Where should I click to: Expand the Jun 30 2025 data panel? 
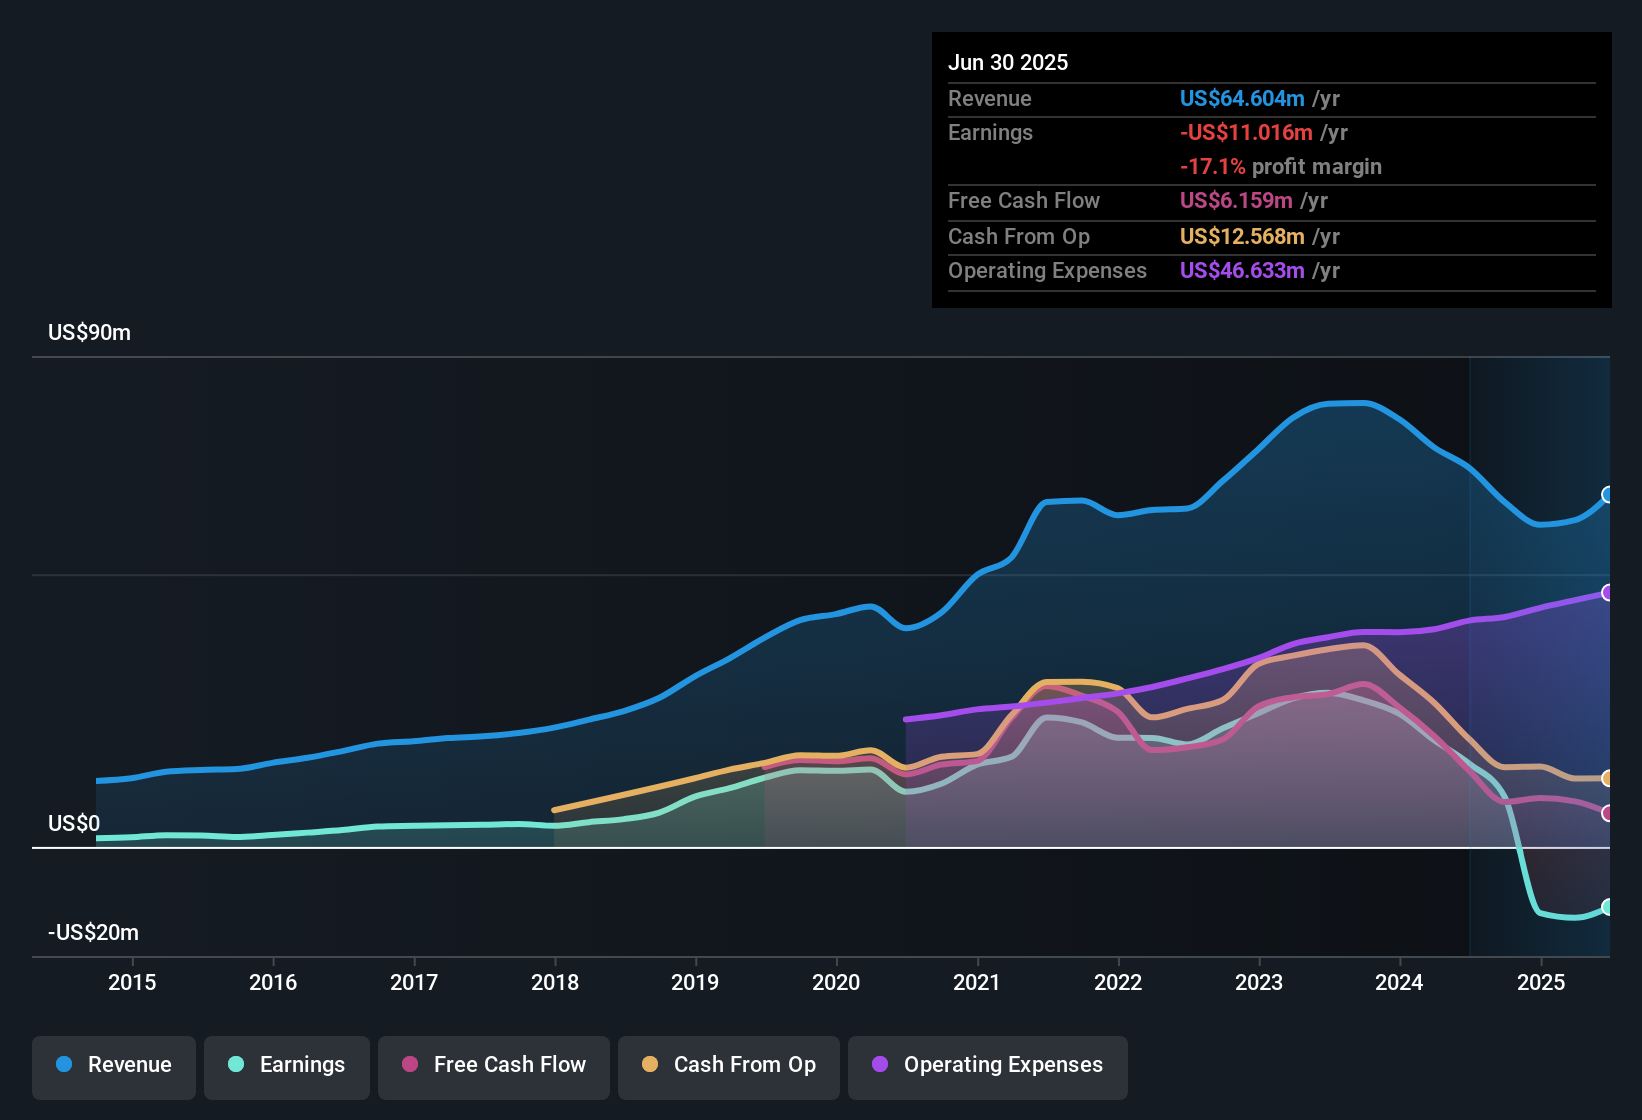1009,62
